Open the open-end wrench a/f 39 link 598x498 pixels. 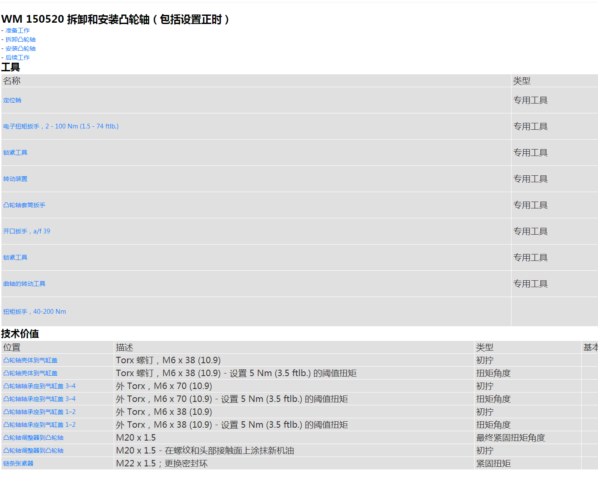coord(27,231)
